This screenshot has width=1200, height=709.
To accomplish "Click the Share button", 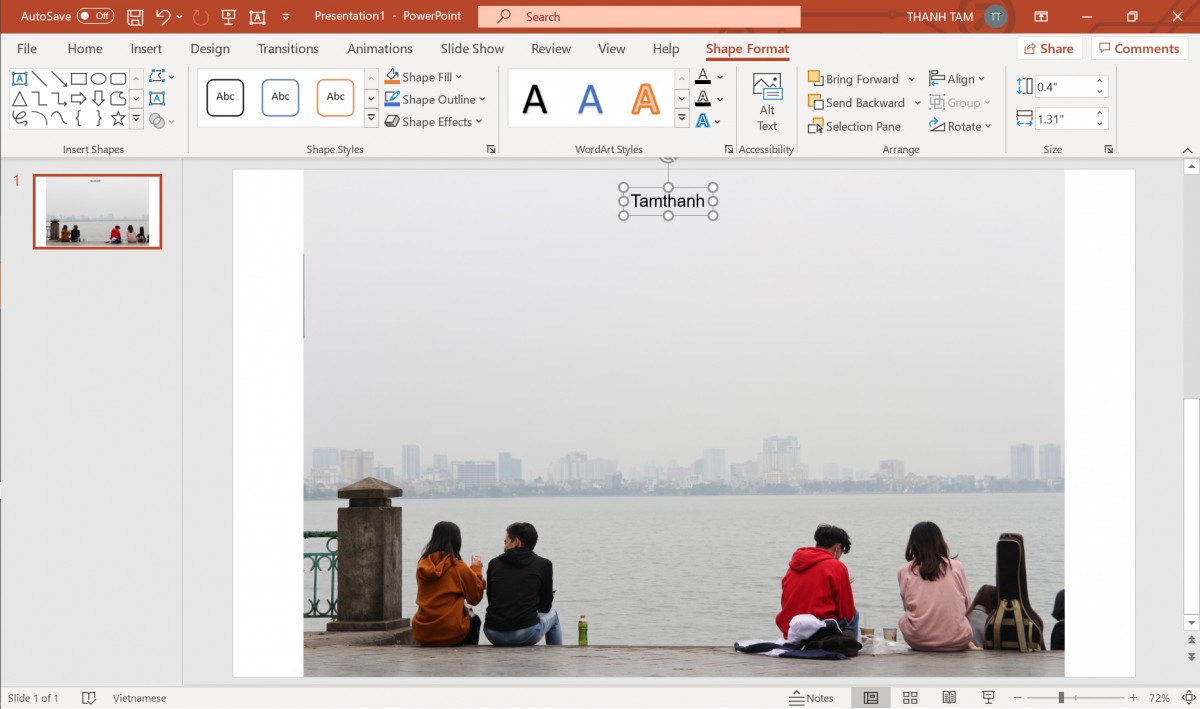I will (1048, 49).
